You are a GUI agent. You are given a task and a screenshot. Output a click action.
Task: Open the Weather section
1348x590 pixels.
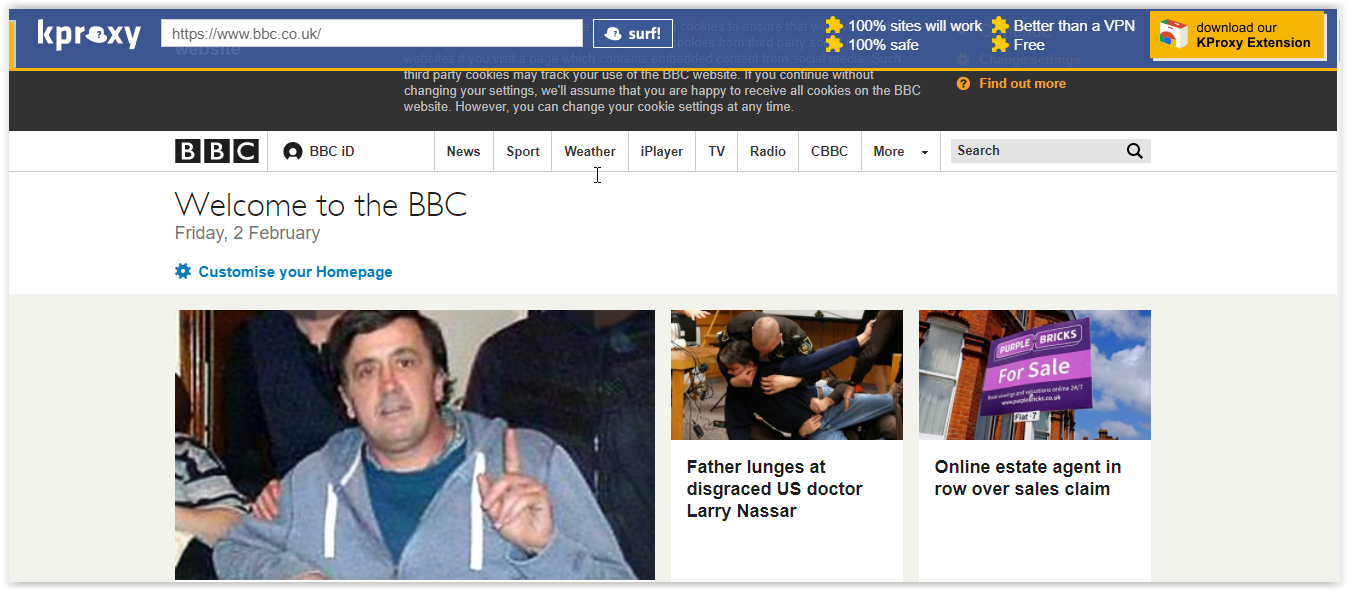click(x=590, y=152)
